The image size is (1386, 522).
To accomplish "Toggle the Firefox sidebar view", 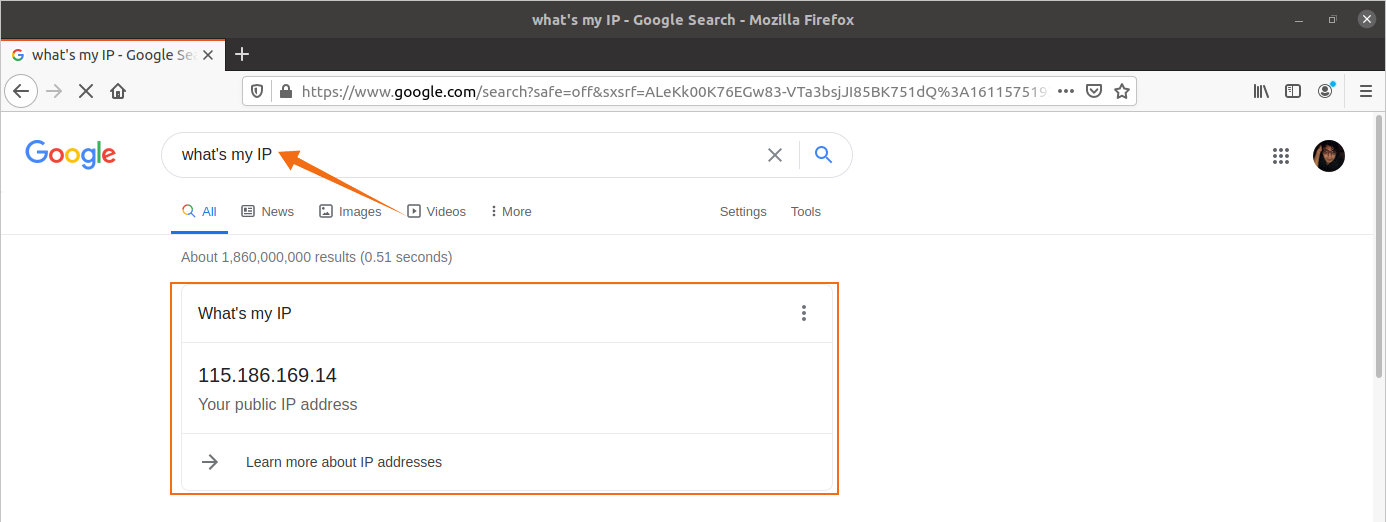I will pyautogui.click(x=1293, y=91).
